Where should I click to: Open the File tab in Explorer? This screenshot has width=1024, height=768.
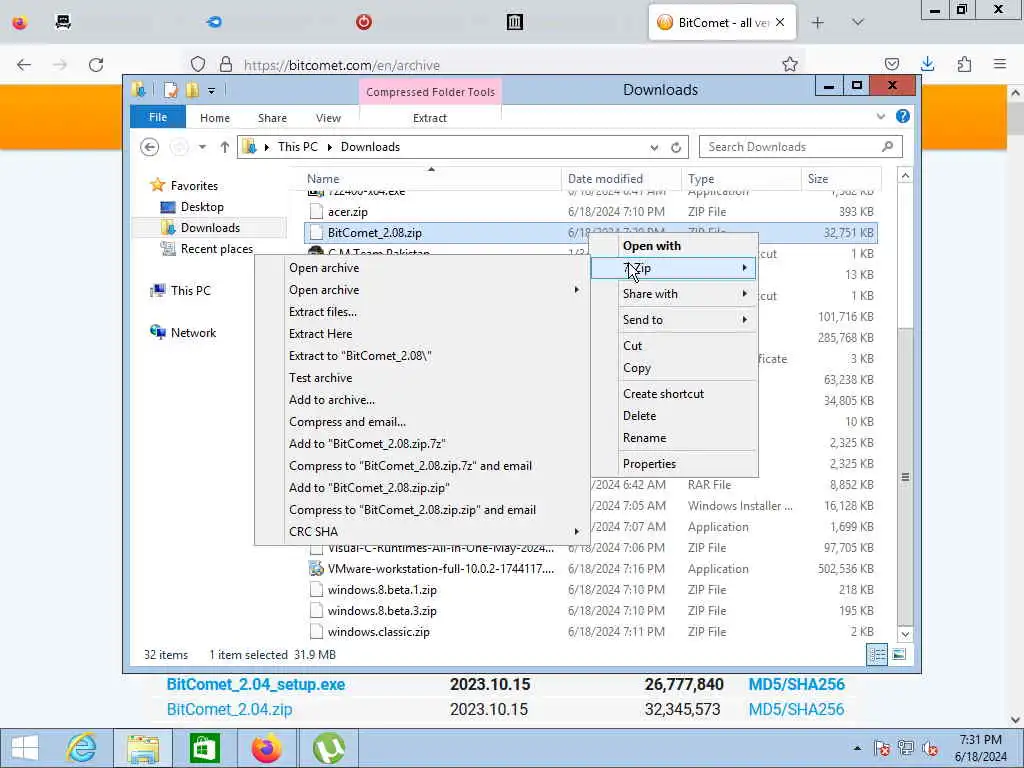click(158, 118)
